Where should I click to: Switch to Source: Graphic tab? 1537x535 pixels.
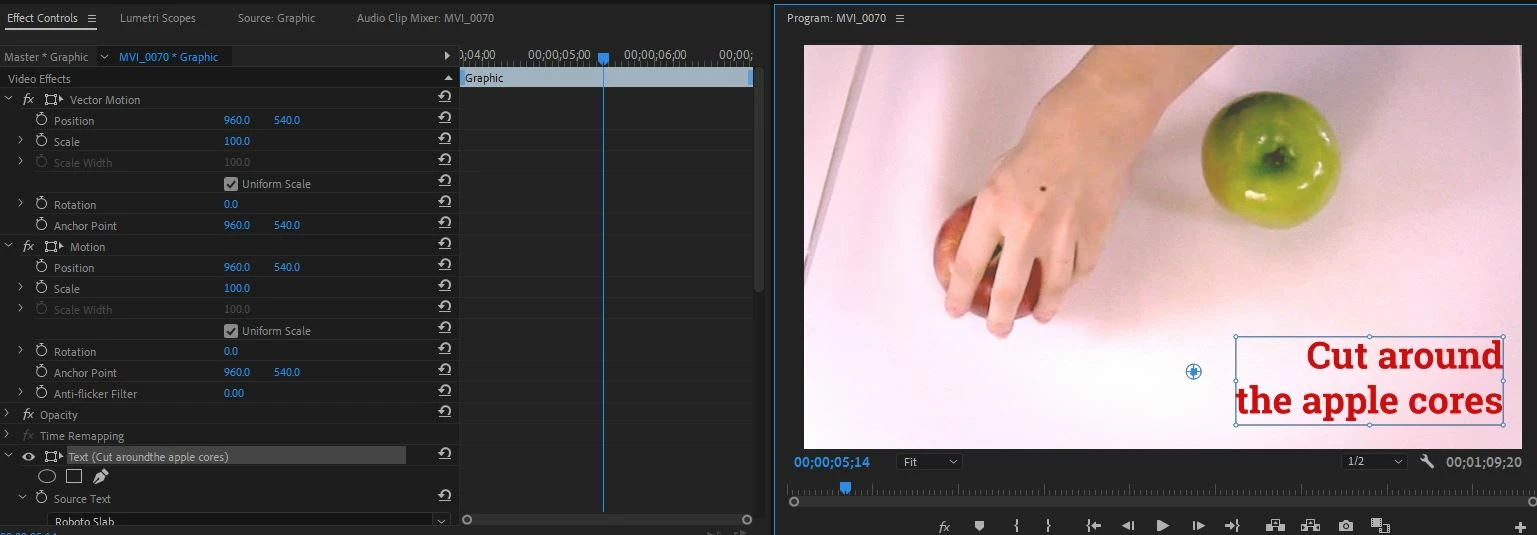click(276, 18)
